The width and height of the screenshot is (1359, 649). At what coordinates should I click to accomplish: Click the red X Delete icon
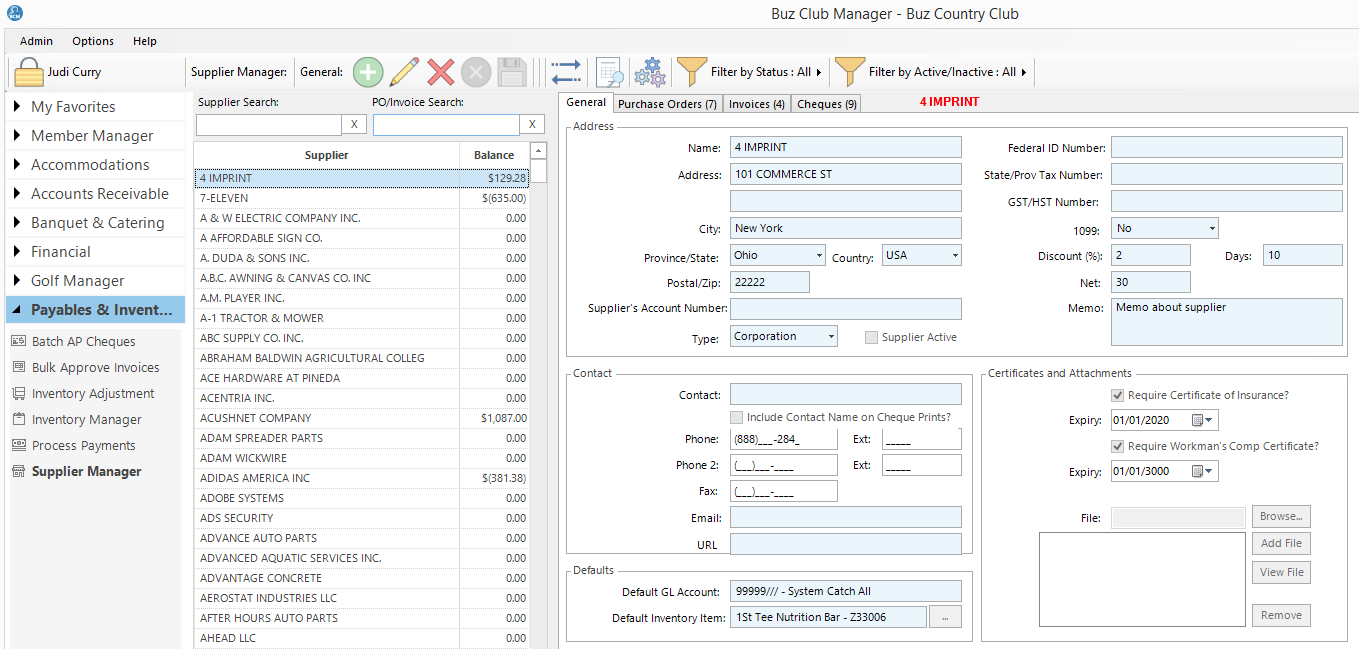(x=440, y=72)
